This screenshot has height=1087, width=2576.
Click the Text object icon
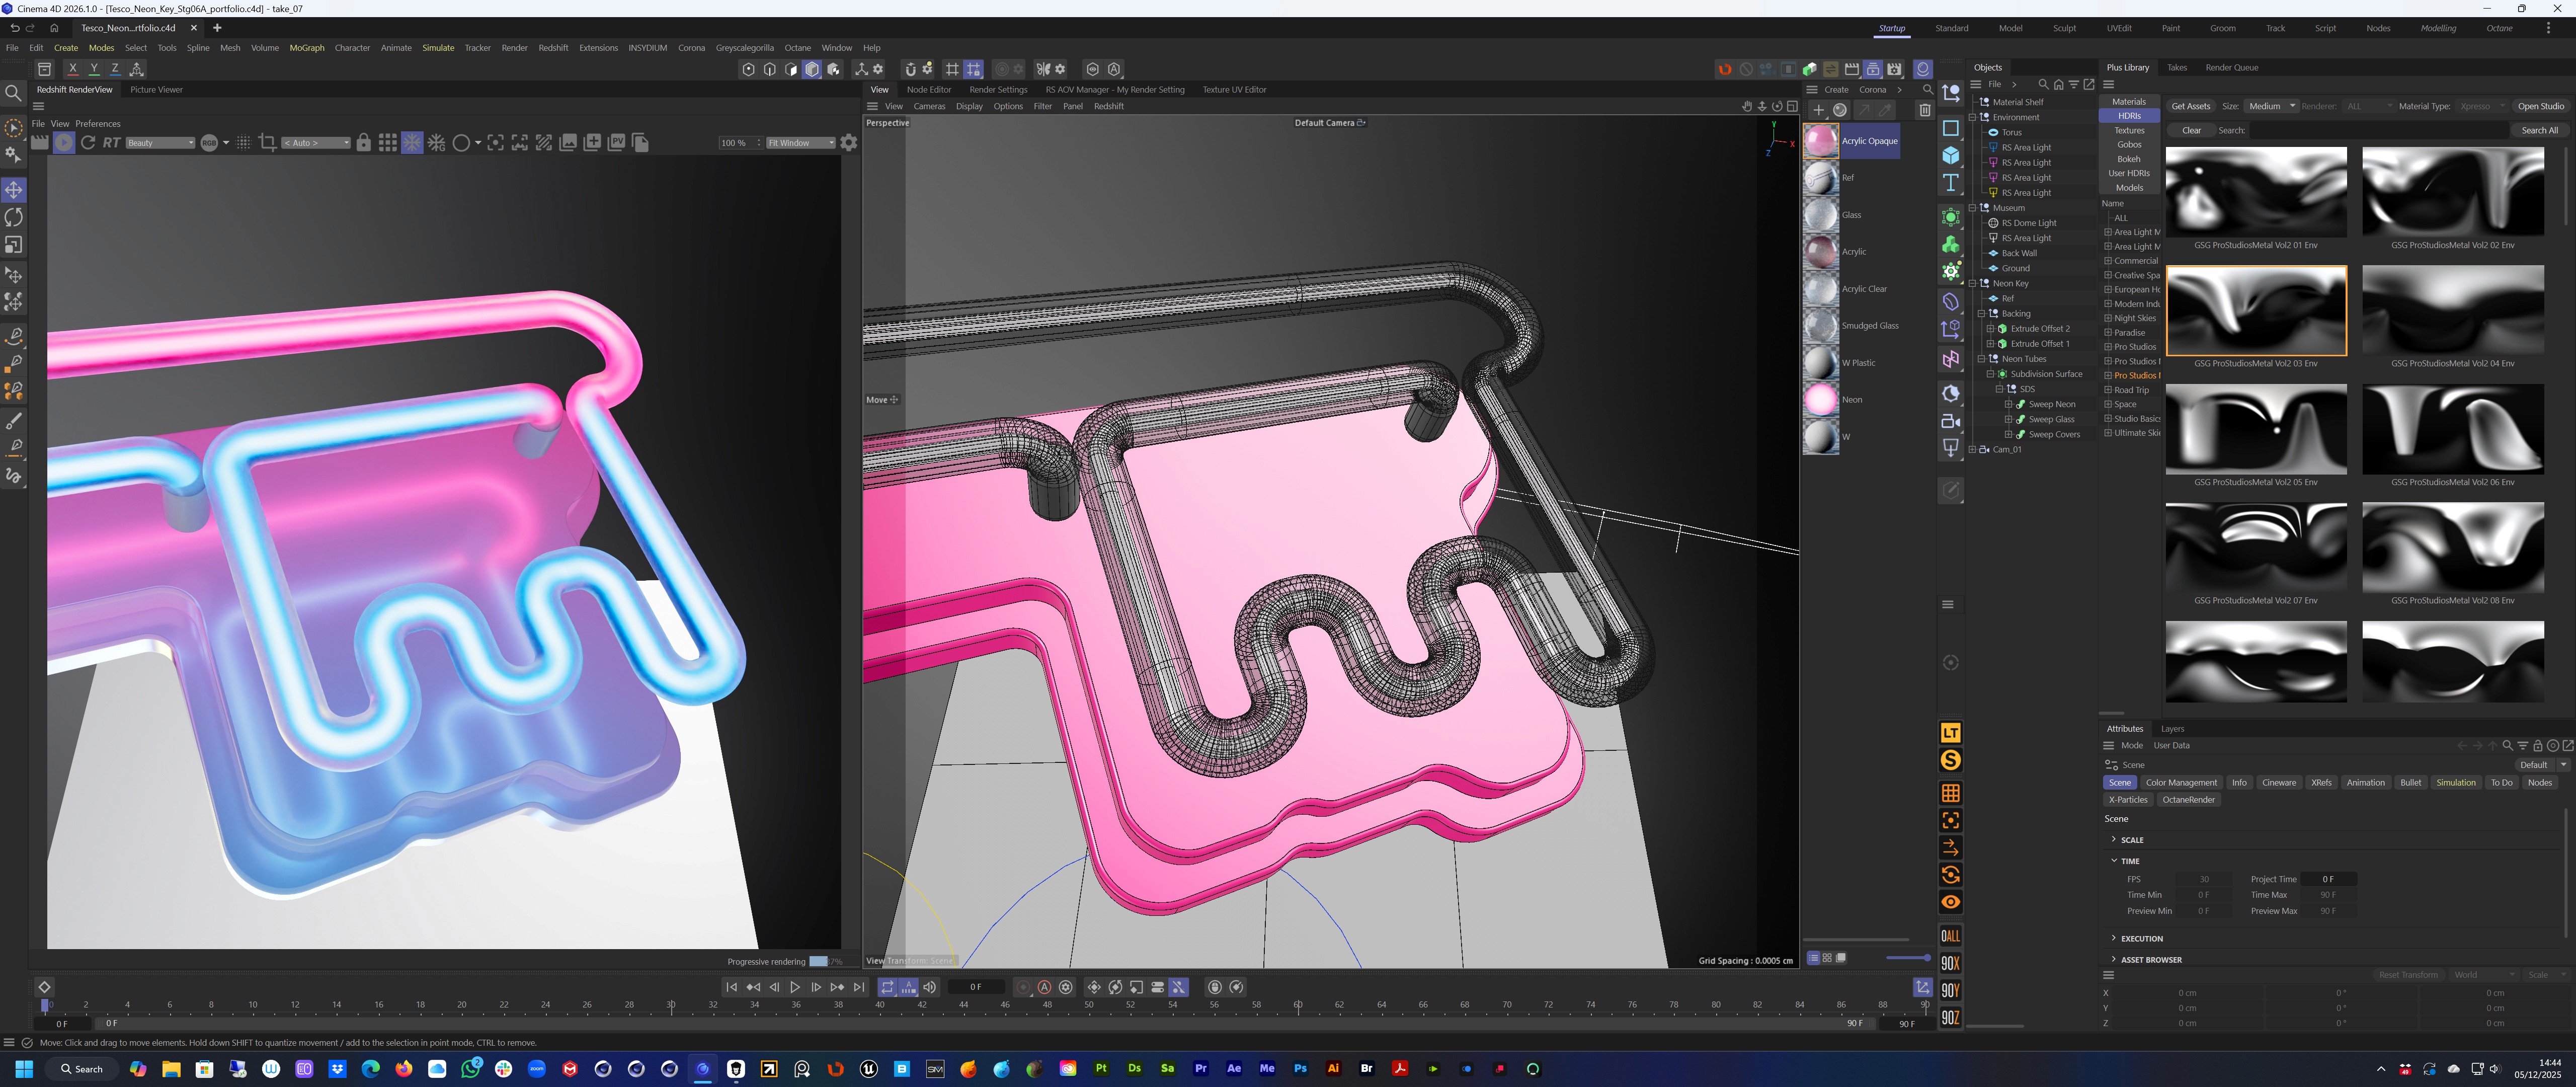[1950, 182]
